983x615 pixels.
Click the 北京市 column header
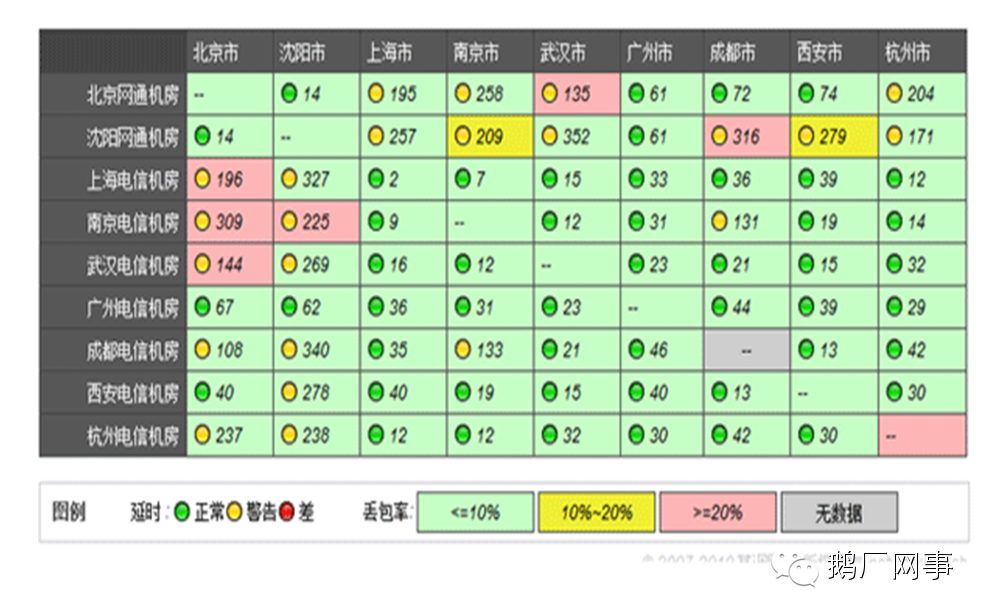[x=230, y=51]
